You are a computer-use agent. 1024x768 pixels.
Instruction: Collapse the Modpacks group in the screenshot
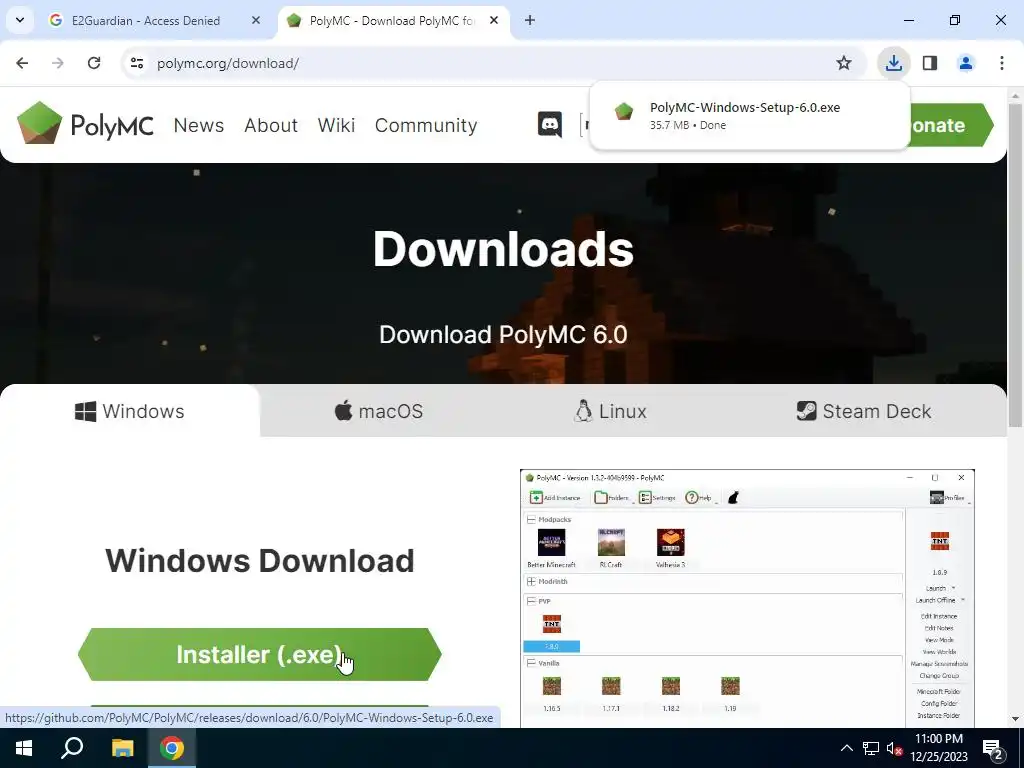click(x=531, y=519)
